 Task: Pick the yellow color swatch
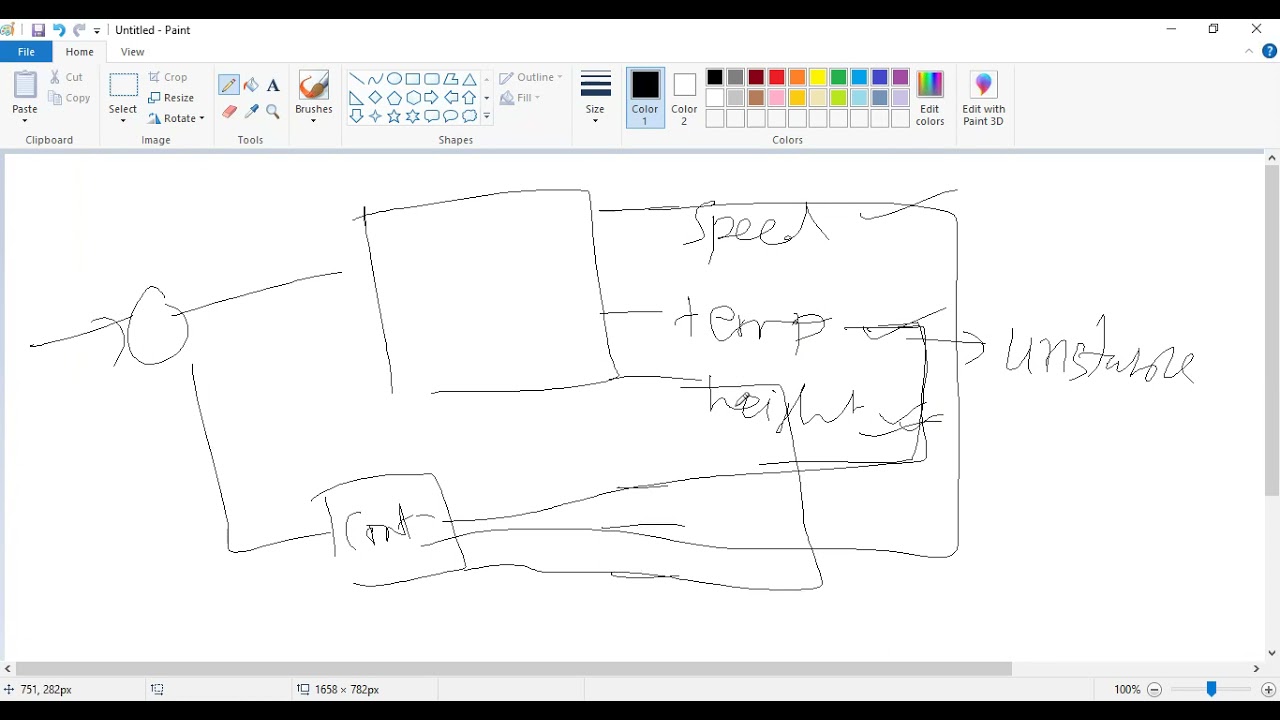click(818, 77)
